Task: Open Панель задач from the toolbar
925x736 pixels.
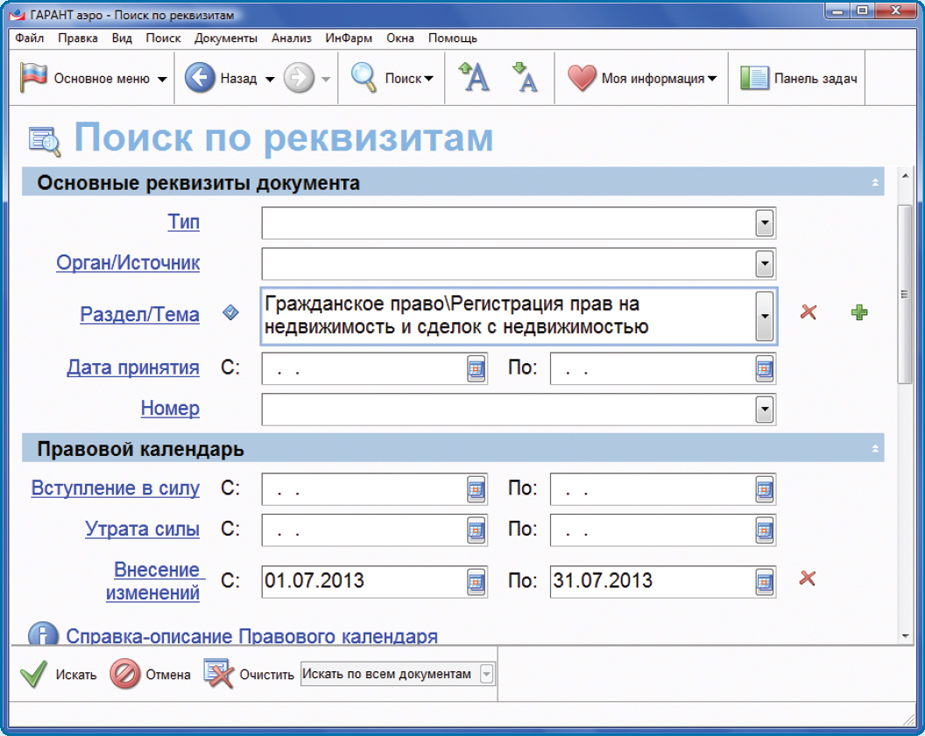Action: coord(799,79)
